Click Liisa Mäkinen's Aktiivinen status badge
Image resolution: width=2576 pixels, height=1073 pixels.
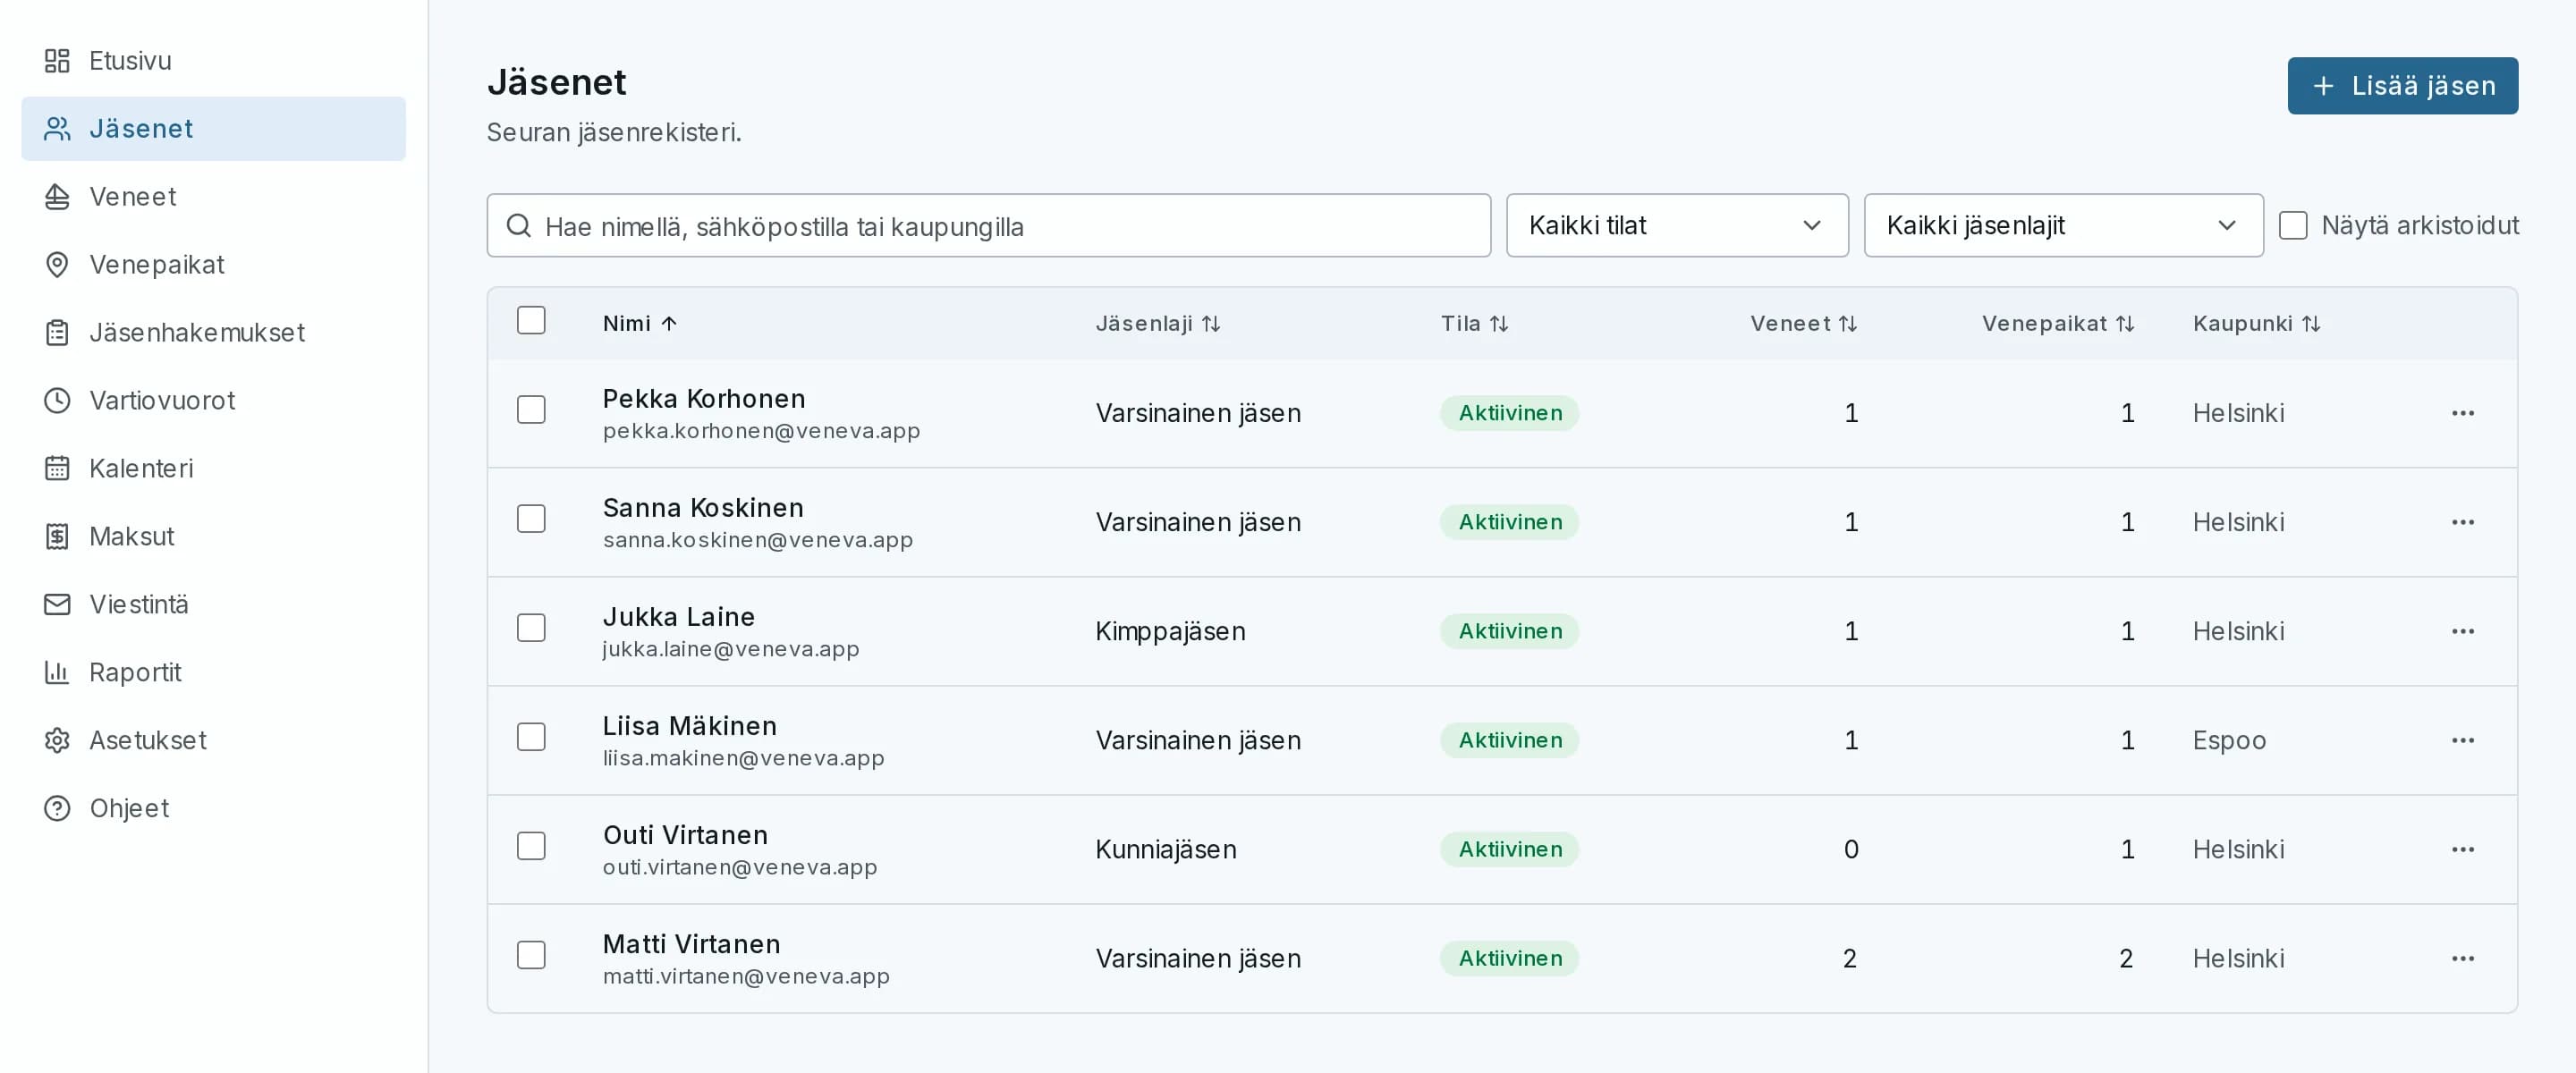point(1509,740)
